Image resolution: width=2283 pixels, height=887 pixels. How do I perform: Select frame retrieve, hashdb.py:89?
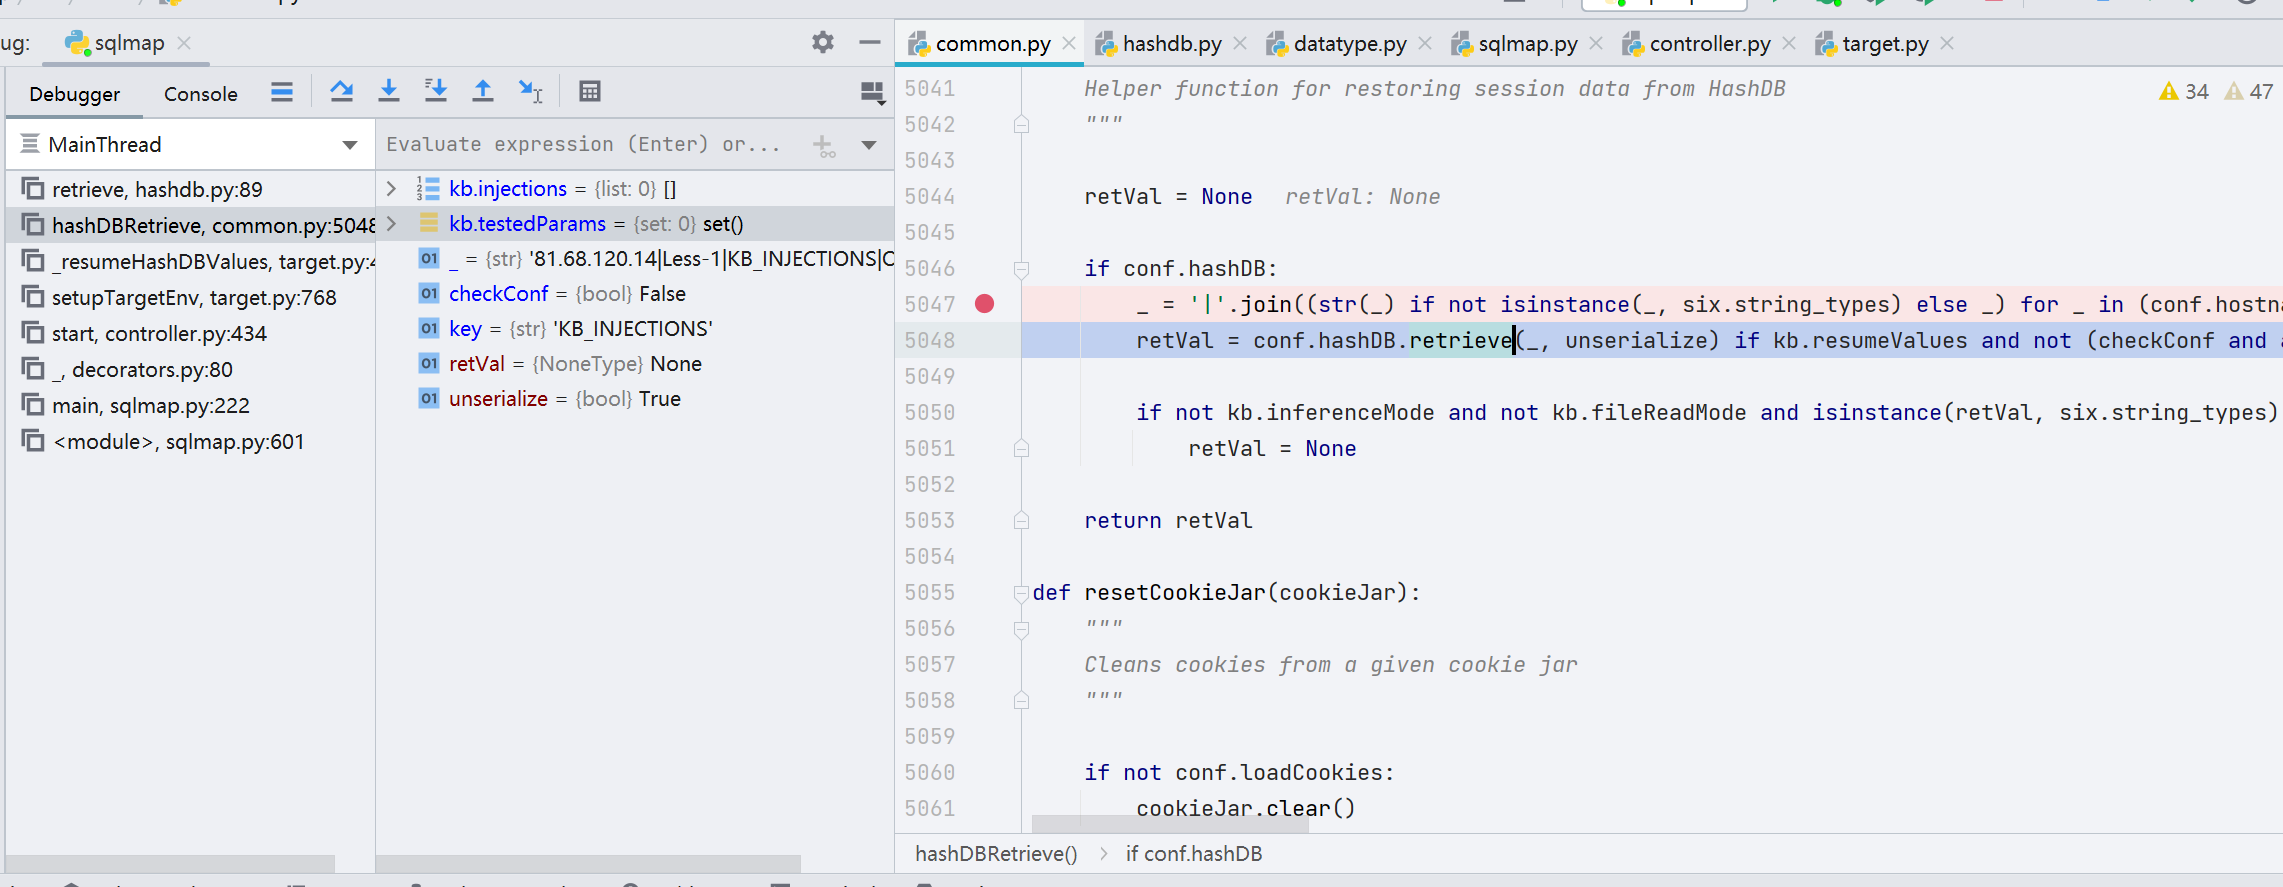click(x=190, y=189)
